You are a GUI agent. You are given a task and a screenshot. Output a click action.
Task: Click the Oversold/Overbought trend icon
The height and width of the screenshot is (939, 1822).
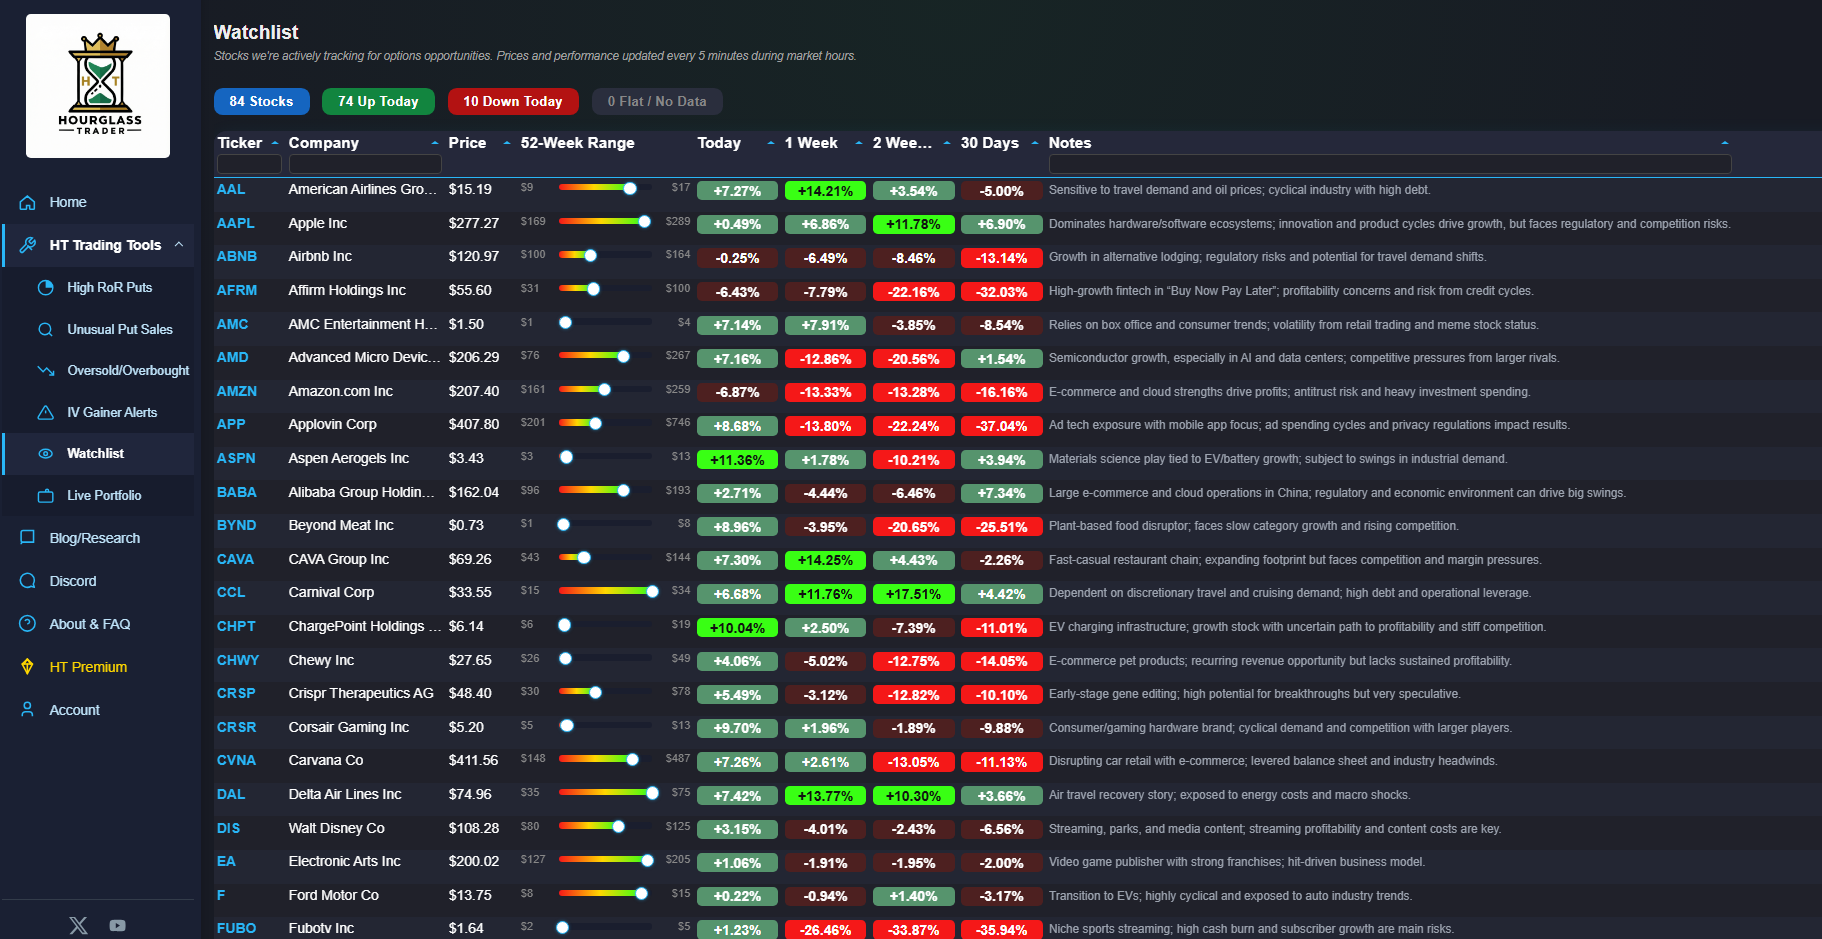pos(46,370)
